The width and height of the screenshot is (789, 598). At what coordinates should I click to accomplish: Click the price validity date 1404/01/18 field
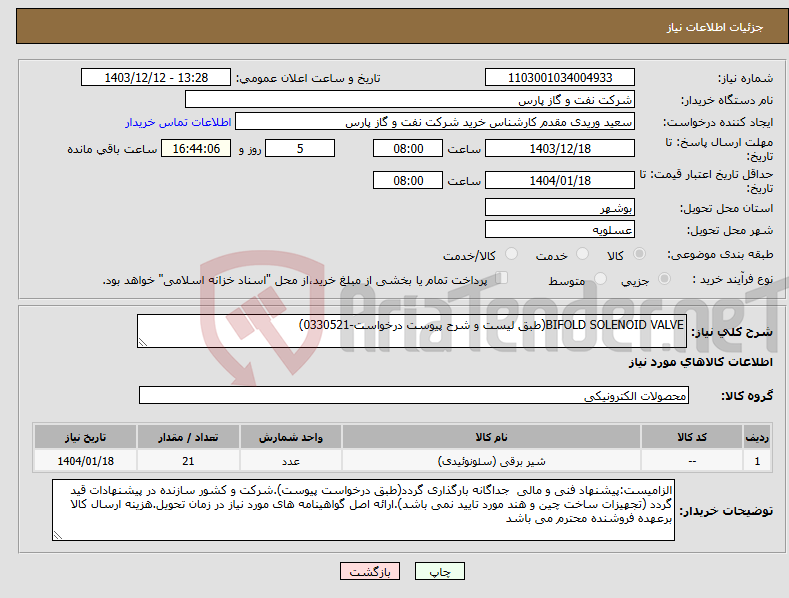pyautogui.click(x=560, y=180)
